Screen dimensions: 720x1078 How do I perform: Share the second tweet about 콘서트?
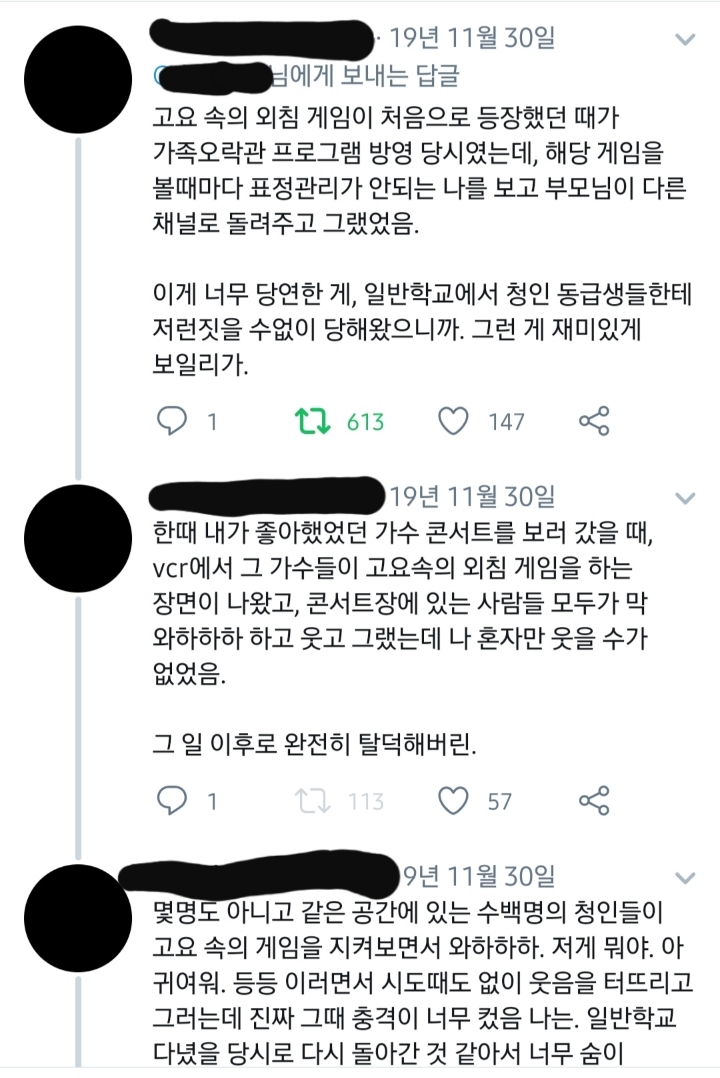tap(595, 799)
